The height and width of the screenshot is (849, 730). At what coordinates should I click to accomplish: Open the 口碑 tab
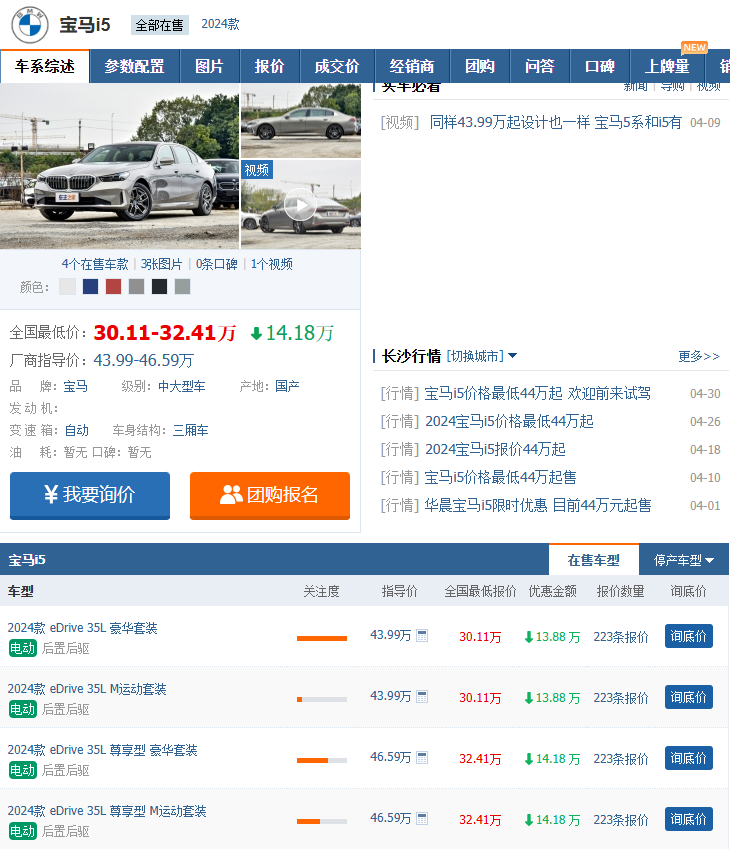pos(600,66)
